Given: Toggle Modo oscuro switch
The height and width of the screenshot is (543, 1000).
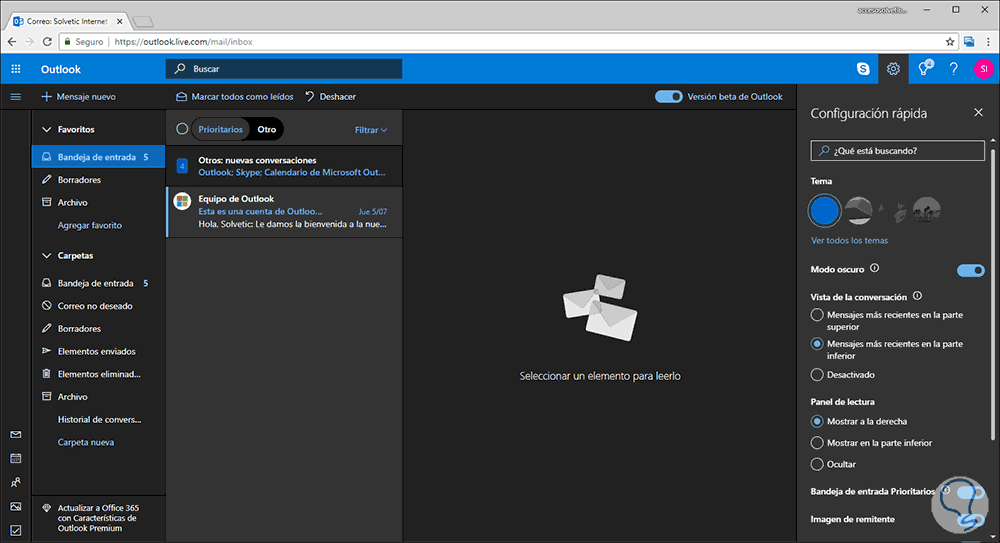Looking at the screenshot, I should pos(971,271).
